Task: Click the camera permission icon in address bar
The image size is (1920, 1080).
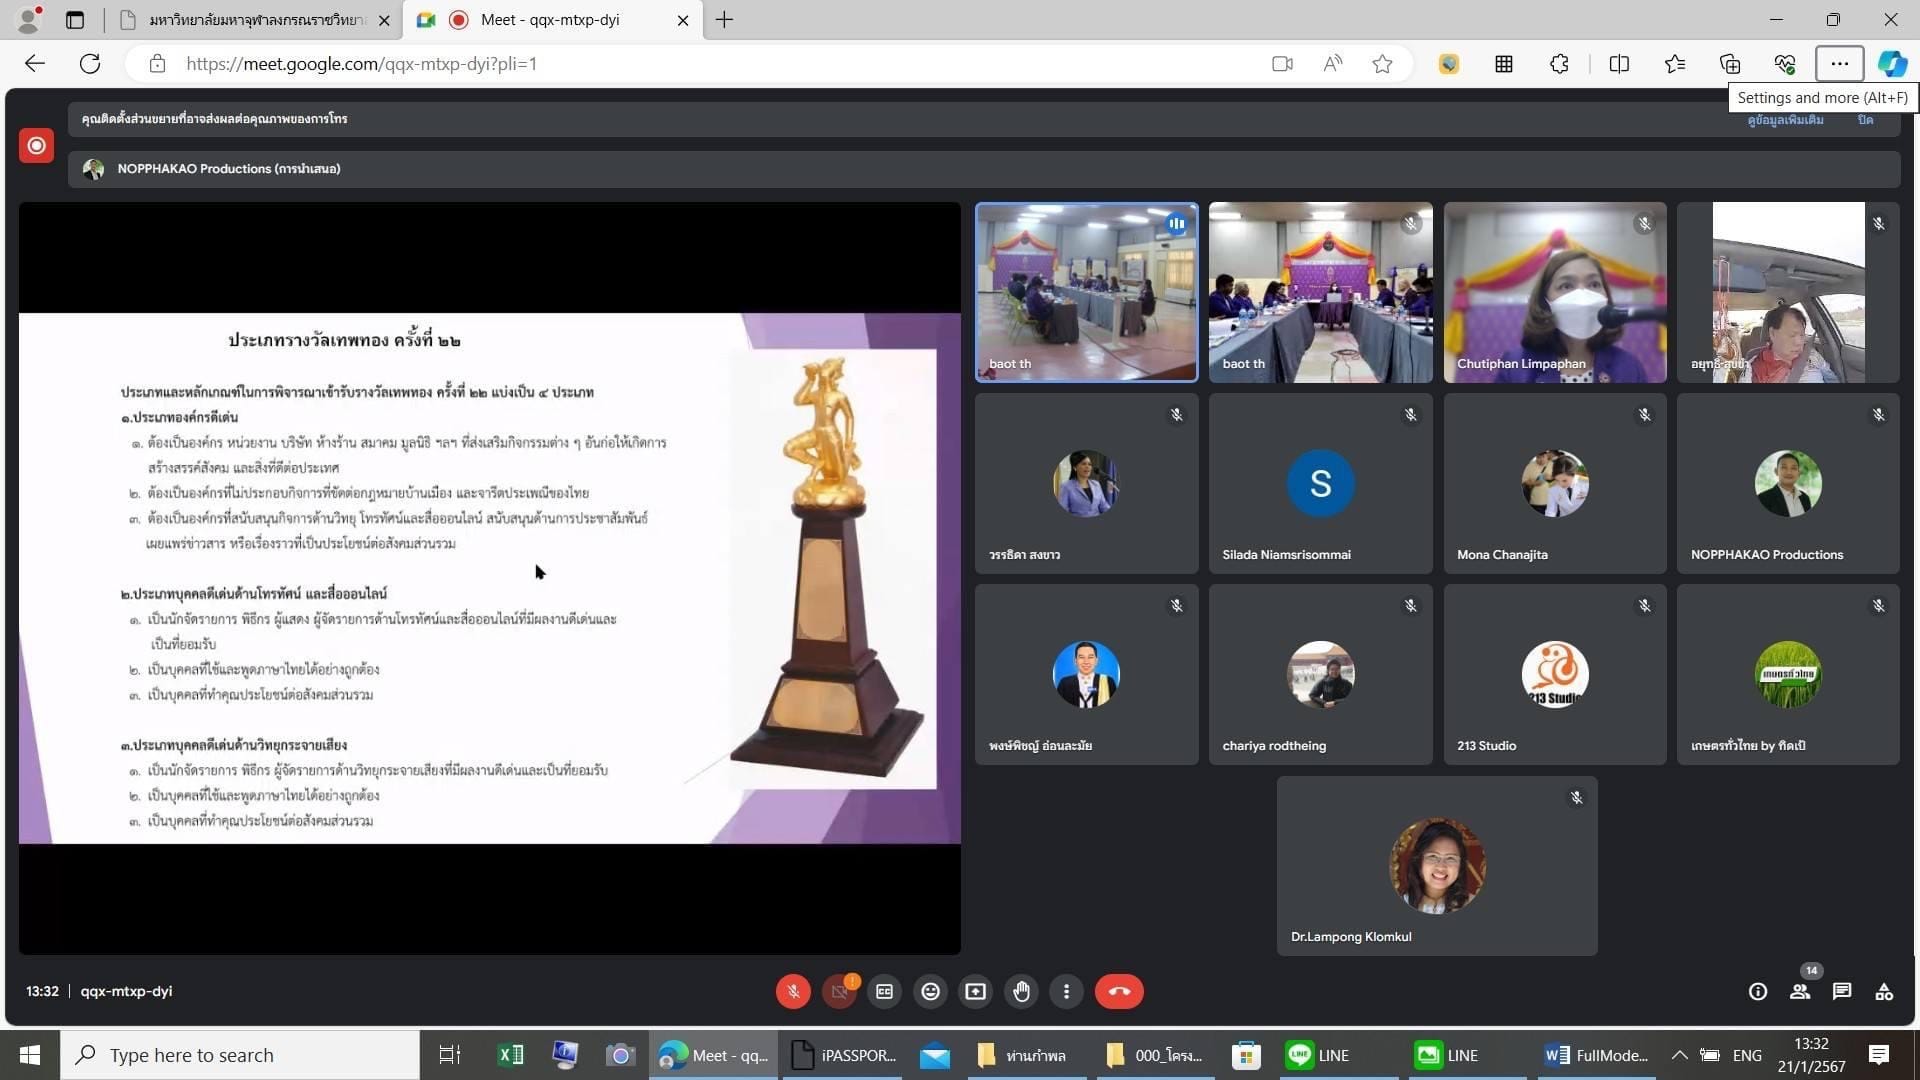Action: click(x=1282, y=64)
